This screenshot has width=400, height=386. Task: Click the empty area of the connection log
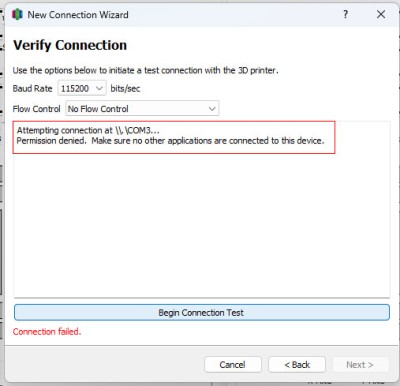click(202, 227)
